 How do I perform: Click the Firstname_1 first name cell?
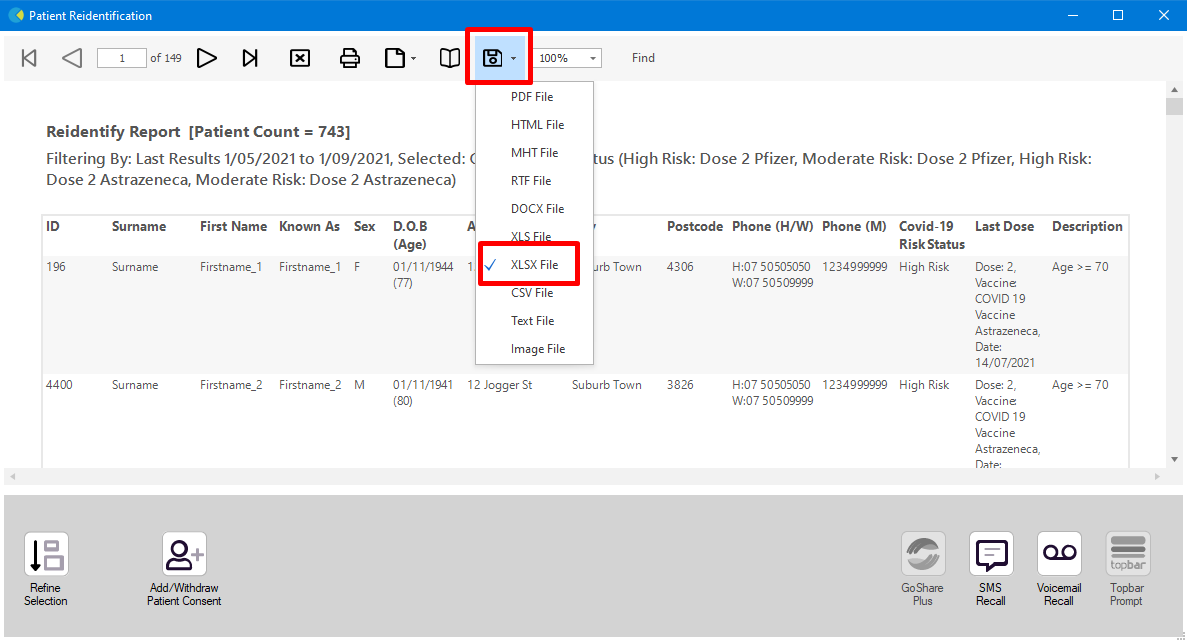[231, 267]
